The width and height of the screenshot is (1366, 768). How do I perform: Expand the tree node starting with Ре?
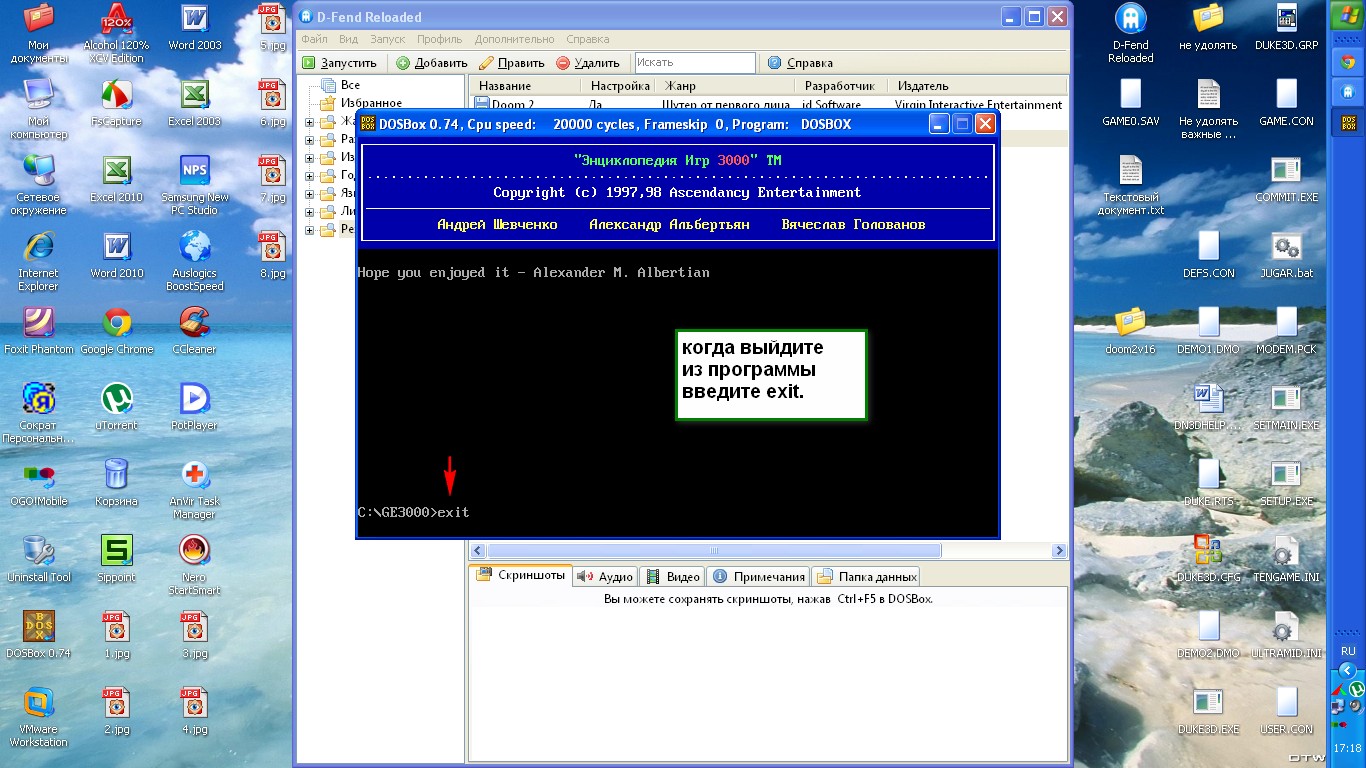(310, 230)
